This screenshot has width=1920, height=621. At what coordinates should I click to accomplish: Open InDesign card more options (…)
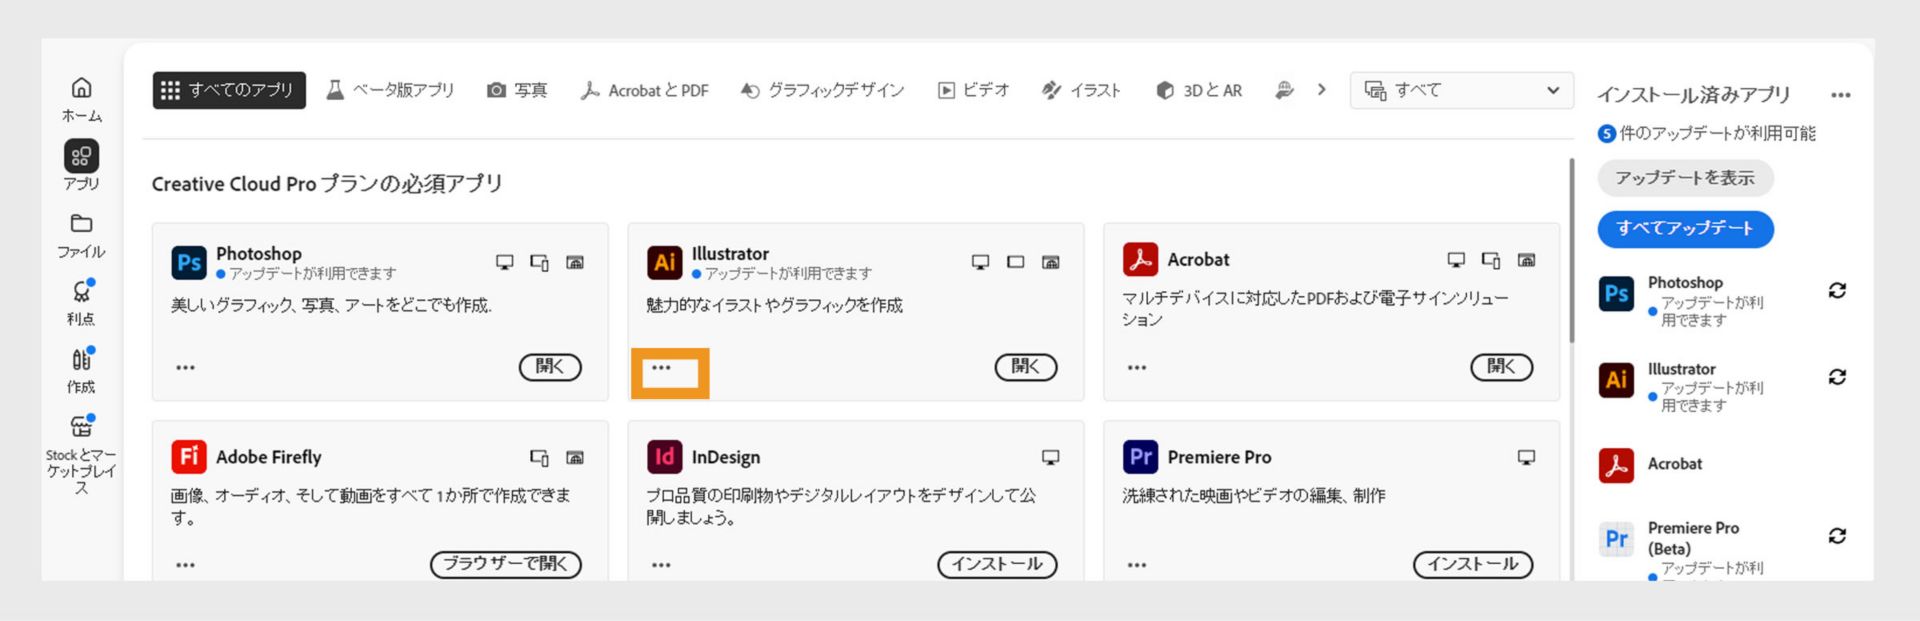[x=661, y=565]
